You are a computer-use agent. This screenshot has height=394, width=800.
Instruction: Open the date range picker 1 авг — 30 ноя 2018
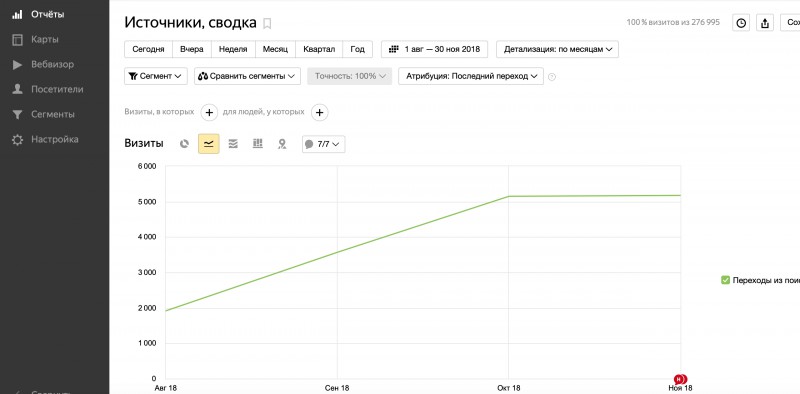(434, 50)
